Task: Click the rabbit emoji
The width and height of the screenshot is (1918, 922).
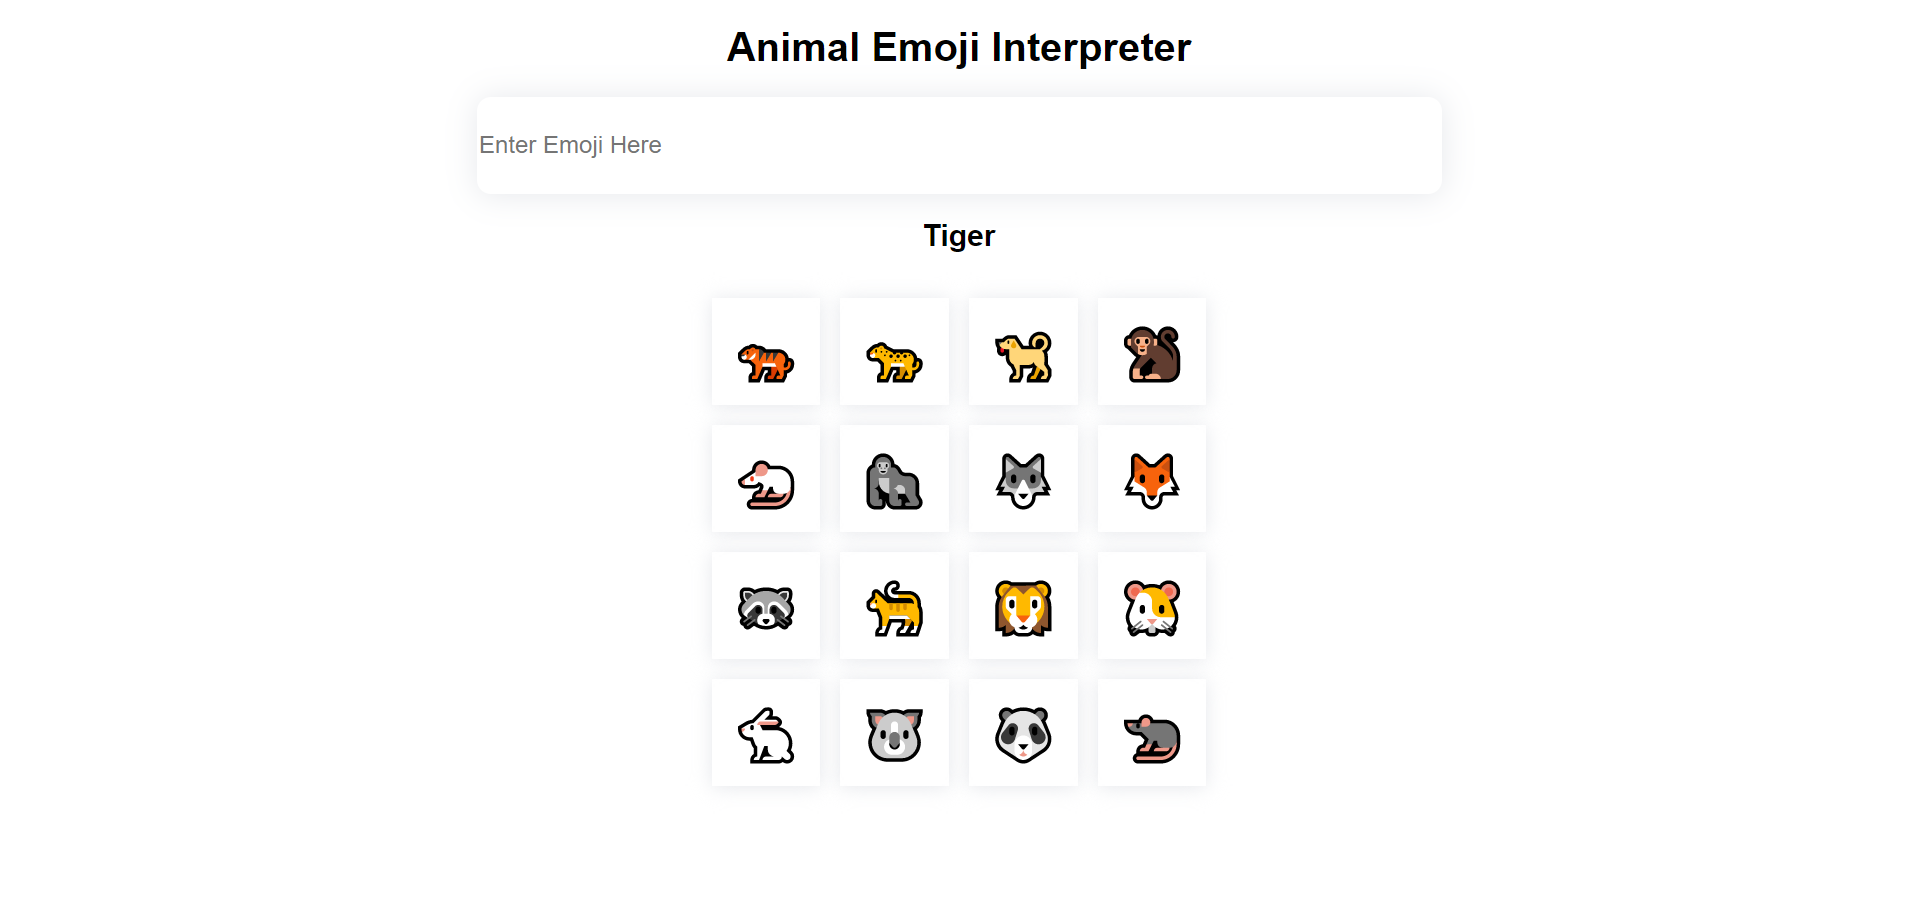Action: point(765,732)
